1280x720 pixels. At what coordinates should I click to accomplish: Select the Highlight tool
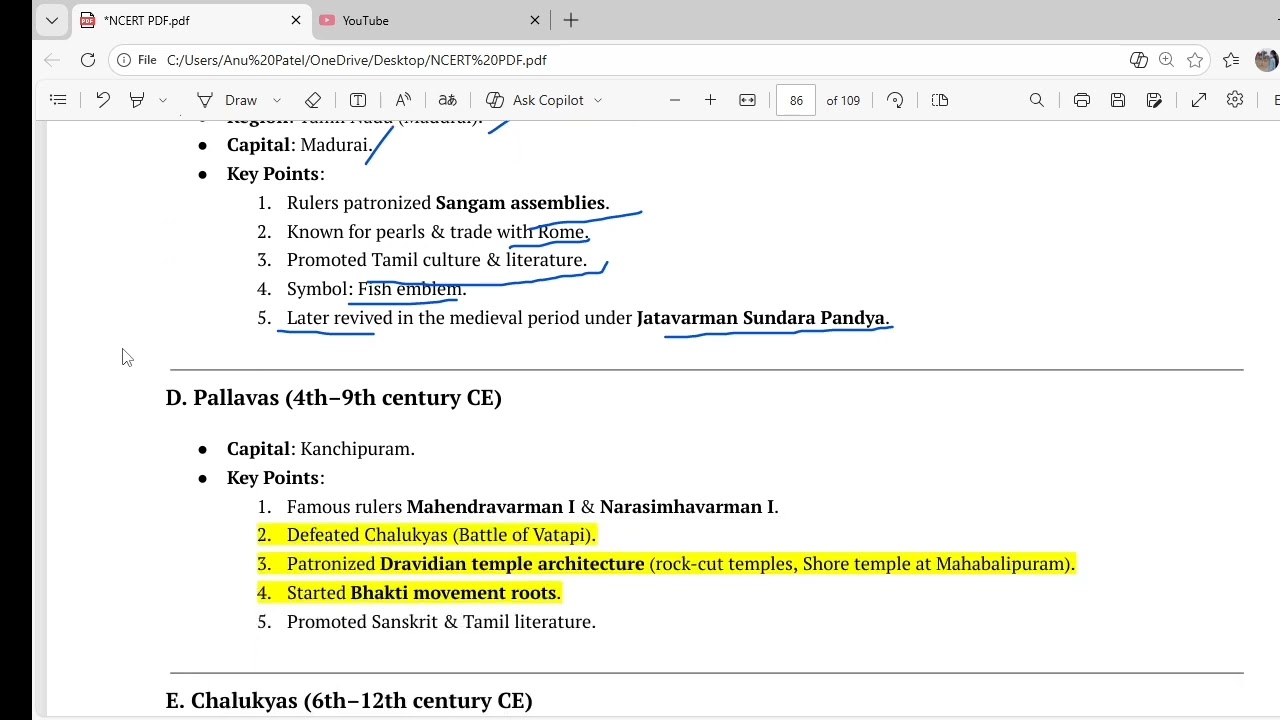pyautogui.click(x=137, y=100)
